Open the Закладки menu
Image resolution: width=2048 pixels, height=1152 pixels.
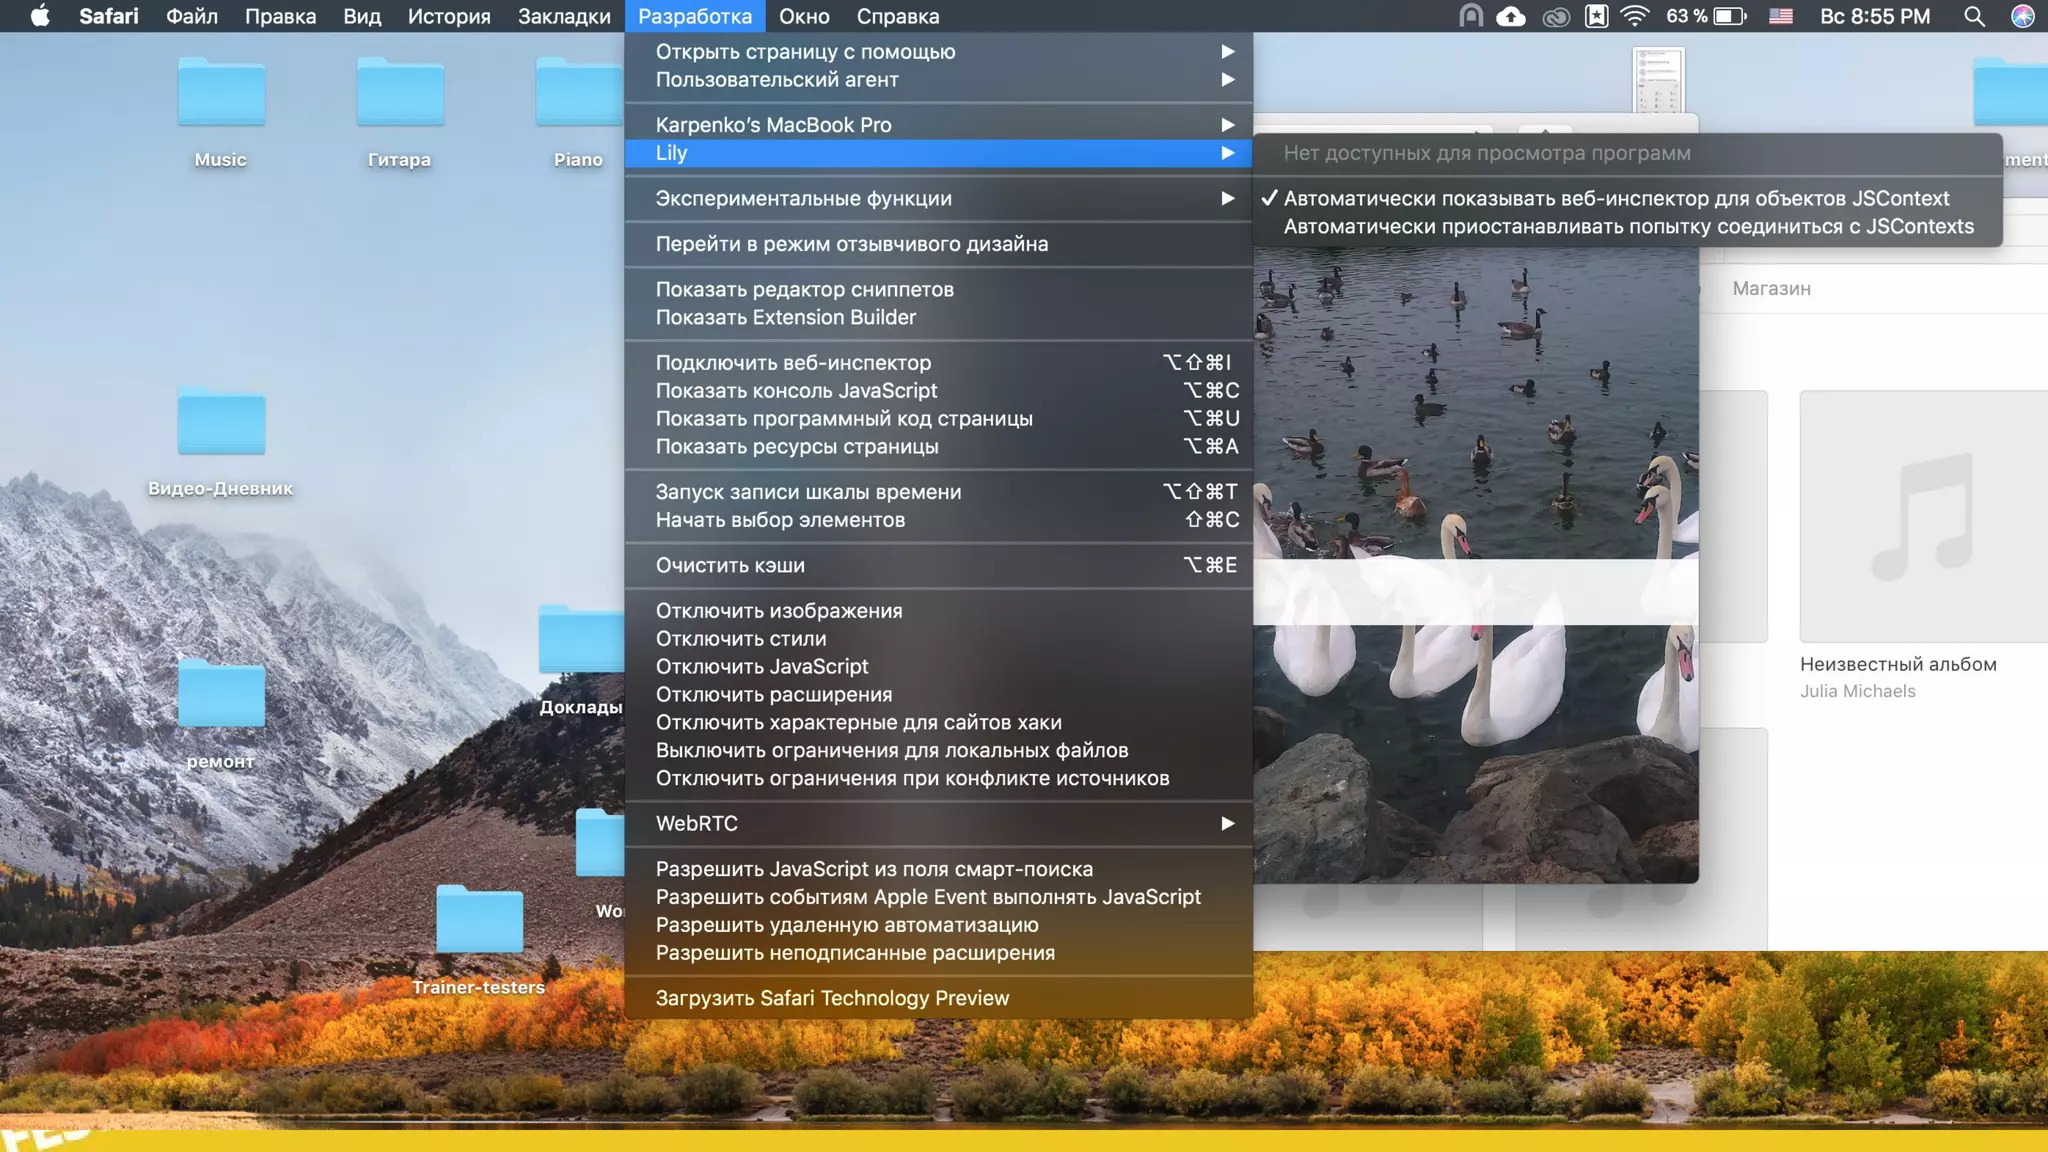tap(564, 16)
